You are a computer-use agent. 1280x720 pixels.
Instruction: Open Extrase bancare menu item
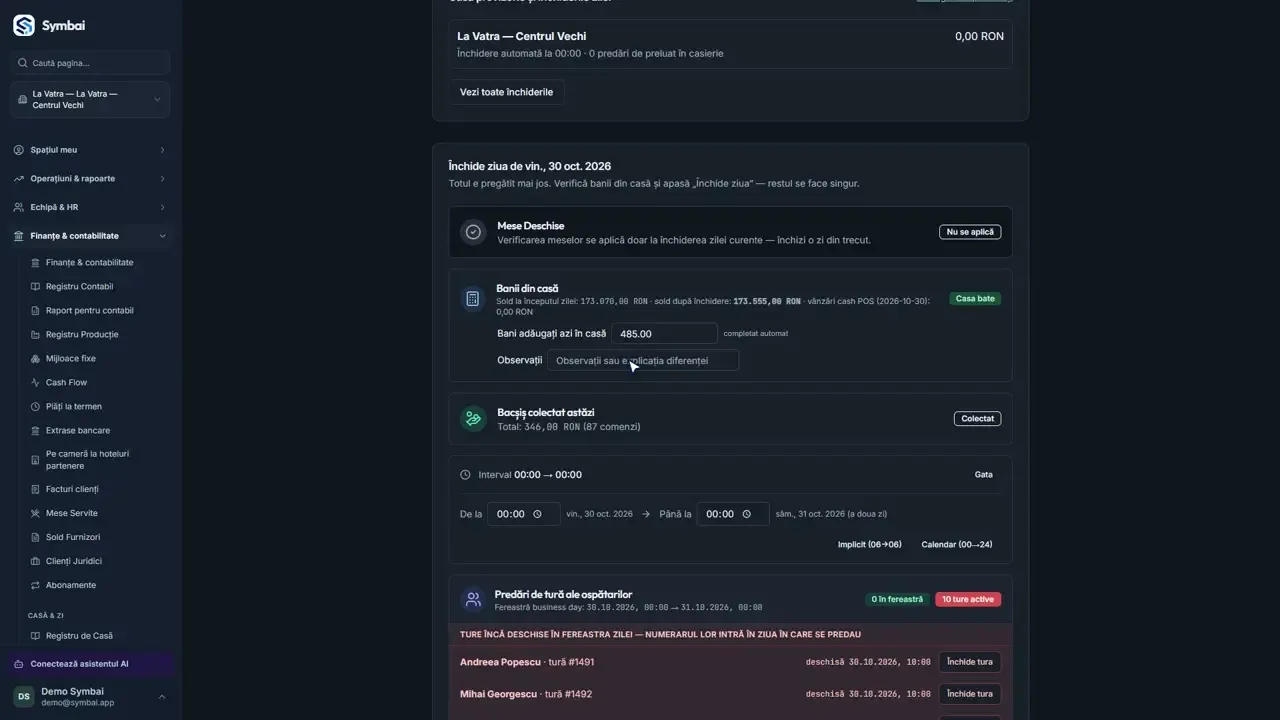78,431
